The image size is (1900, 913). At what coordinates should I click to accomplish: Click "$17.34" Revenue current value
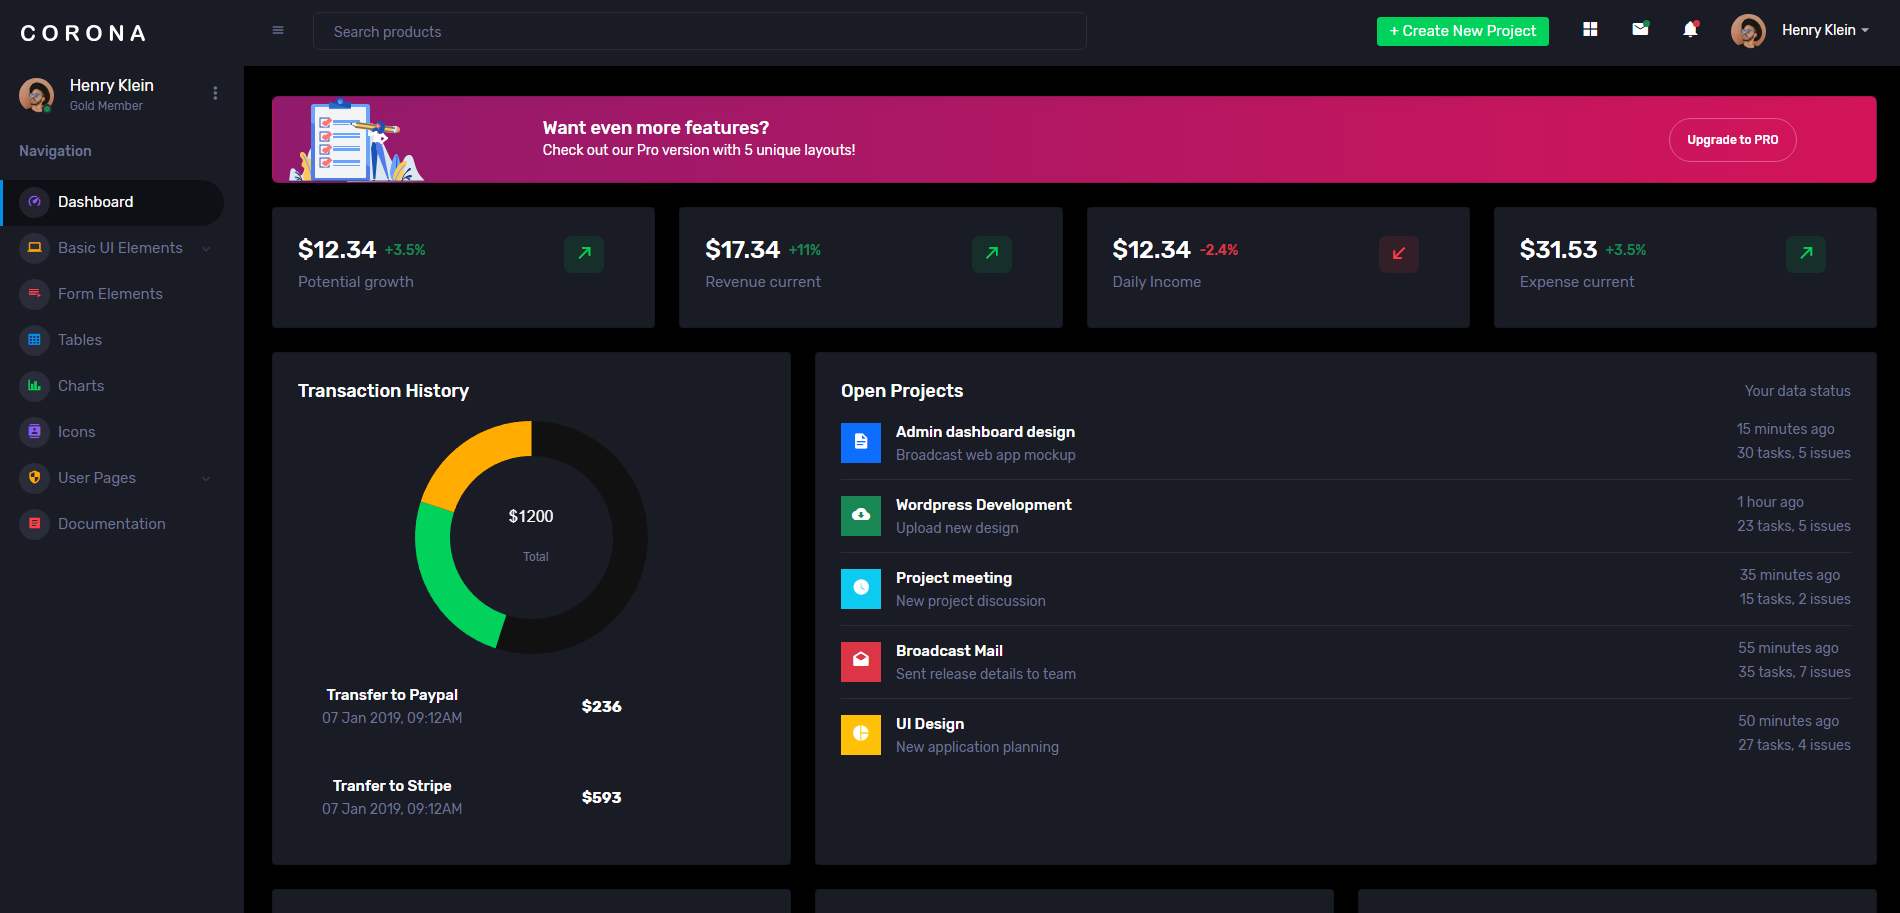click(742, 250)
